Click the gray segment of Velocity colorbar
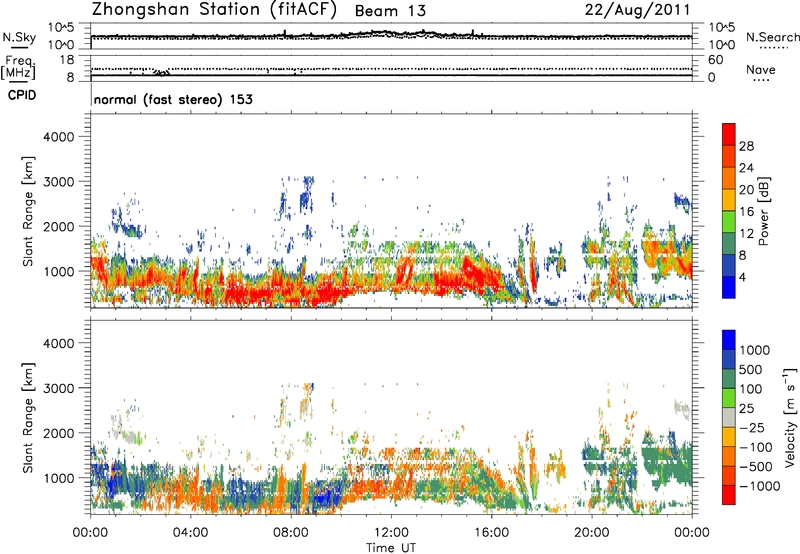This screenshot has width=800, height=554. point(729,418)
